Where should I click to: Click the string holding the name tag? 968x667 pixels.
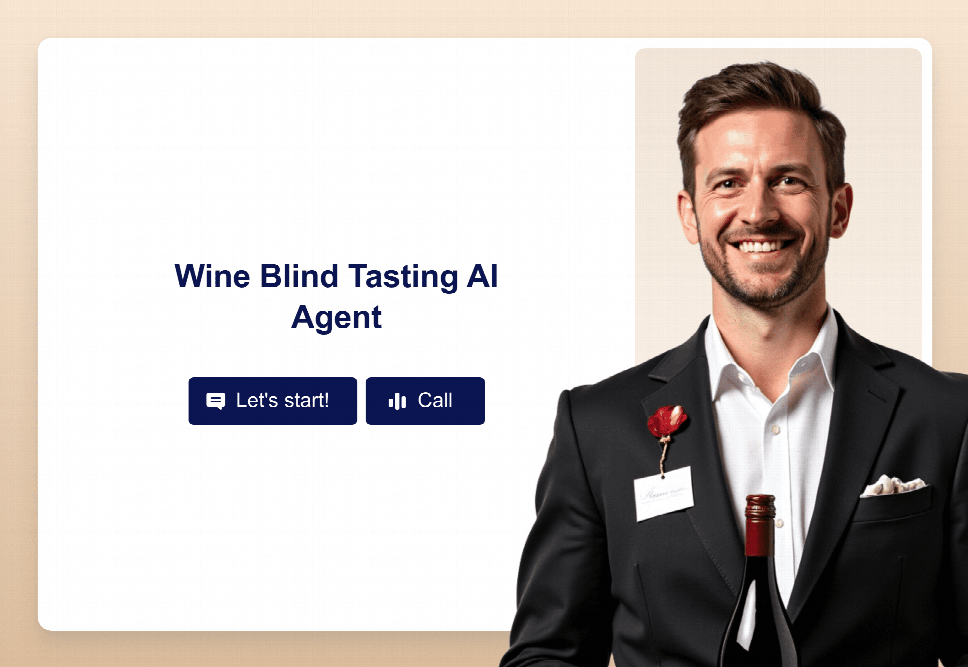(664, 456)
